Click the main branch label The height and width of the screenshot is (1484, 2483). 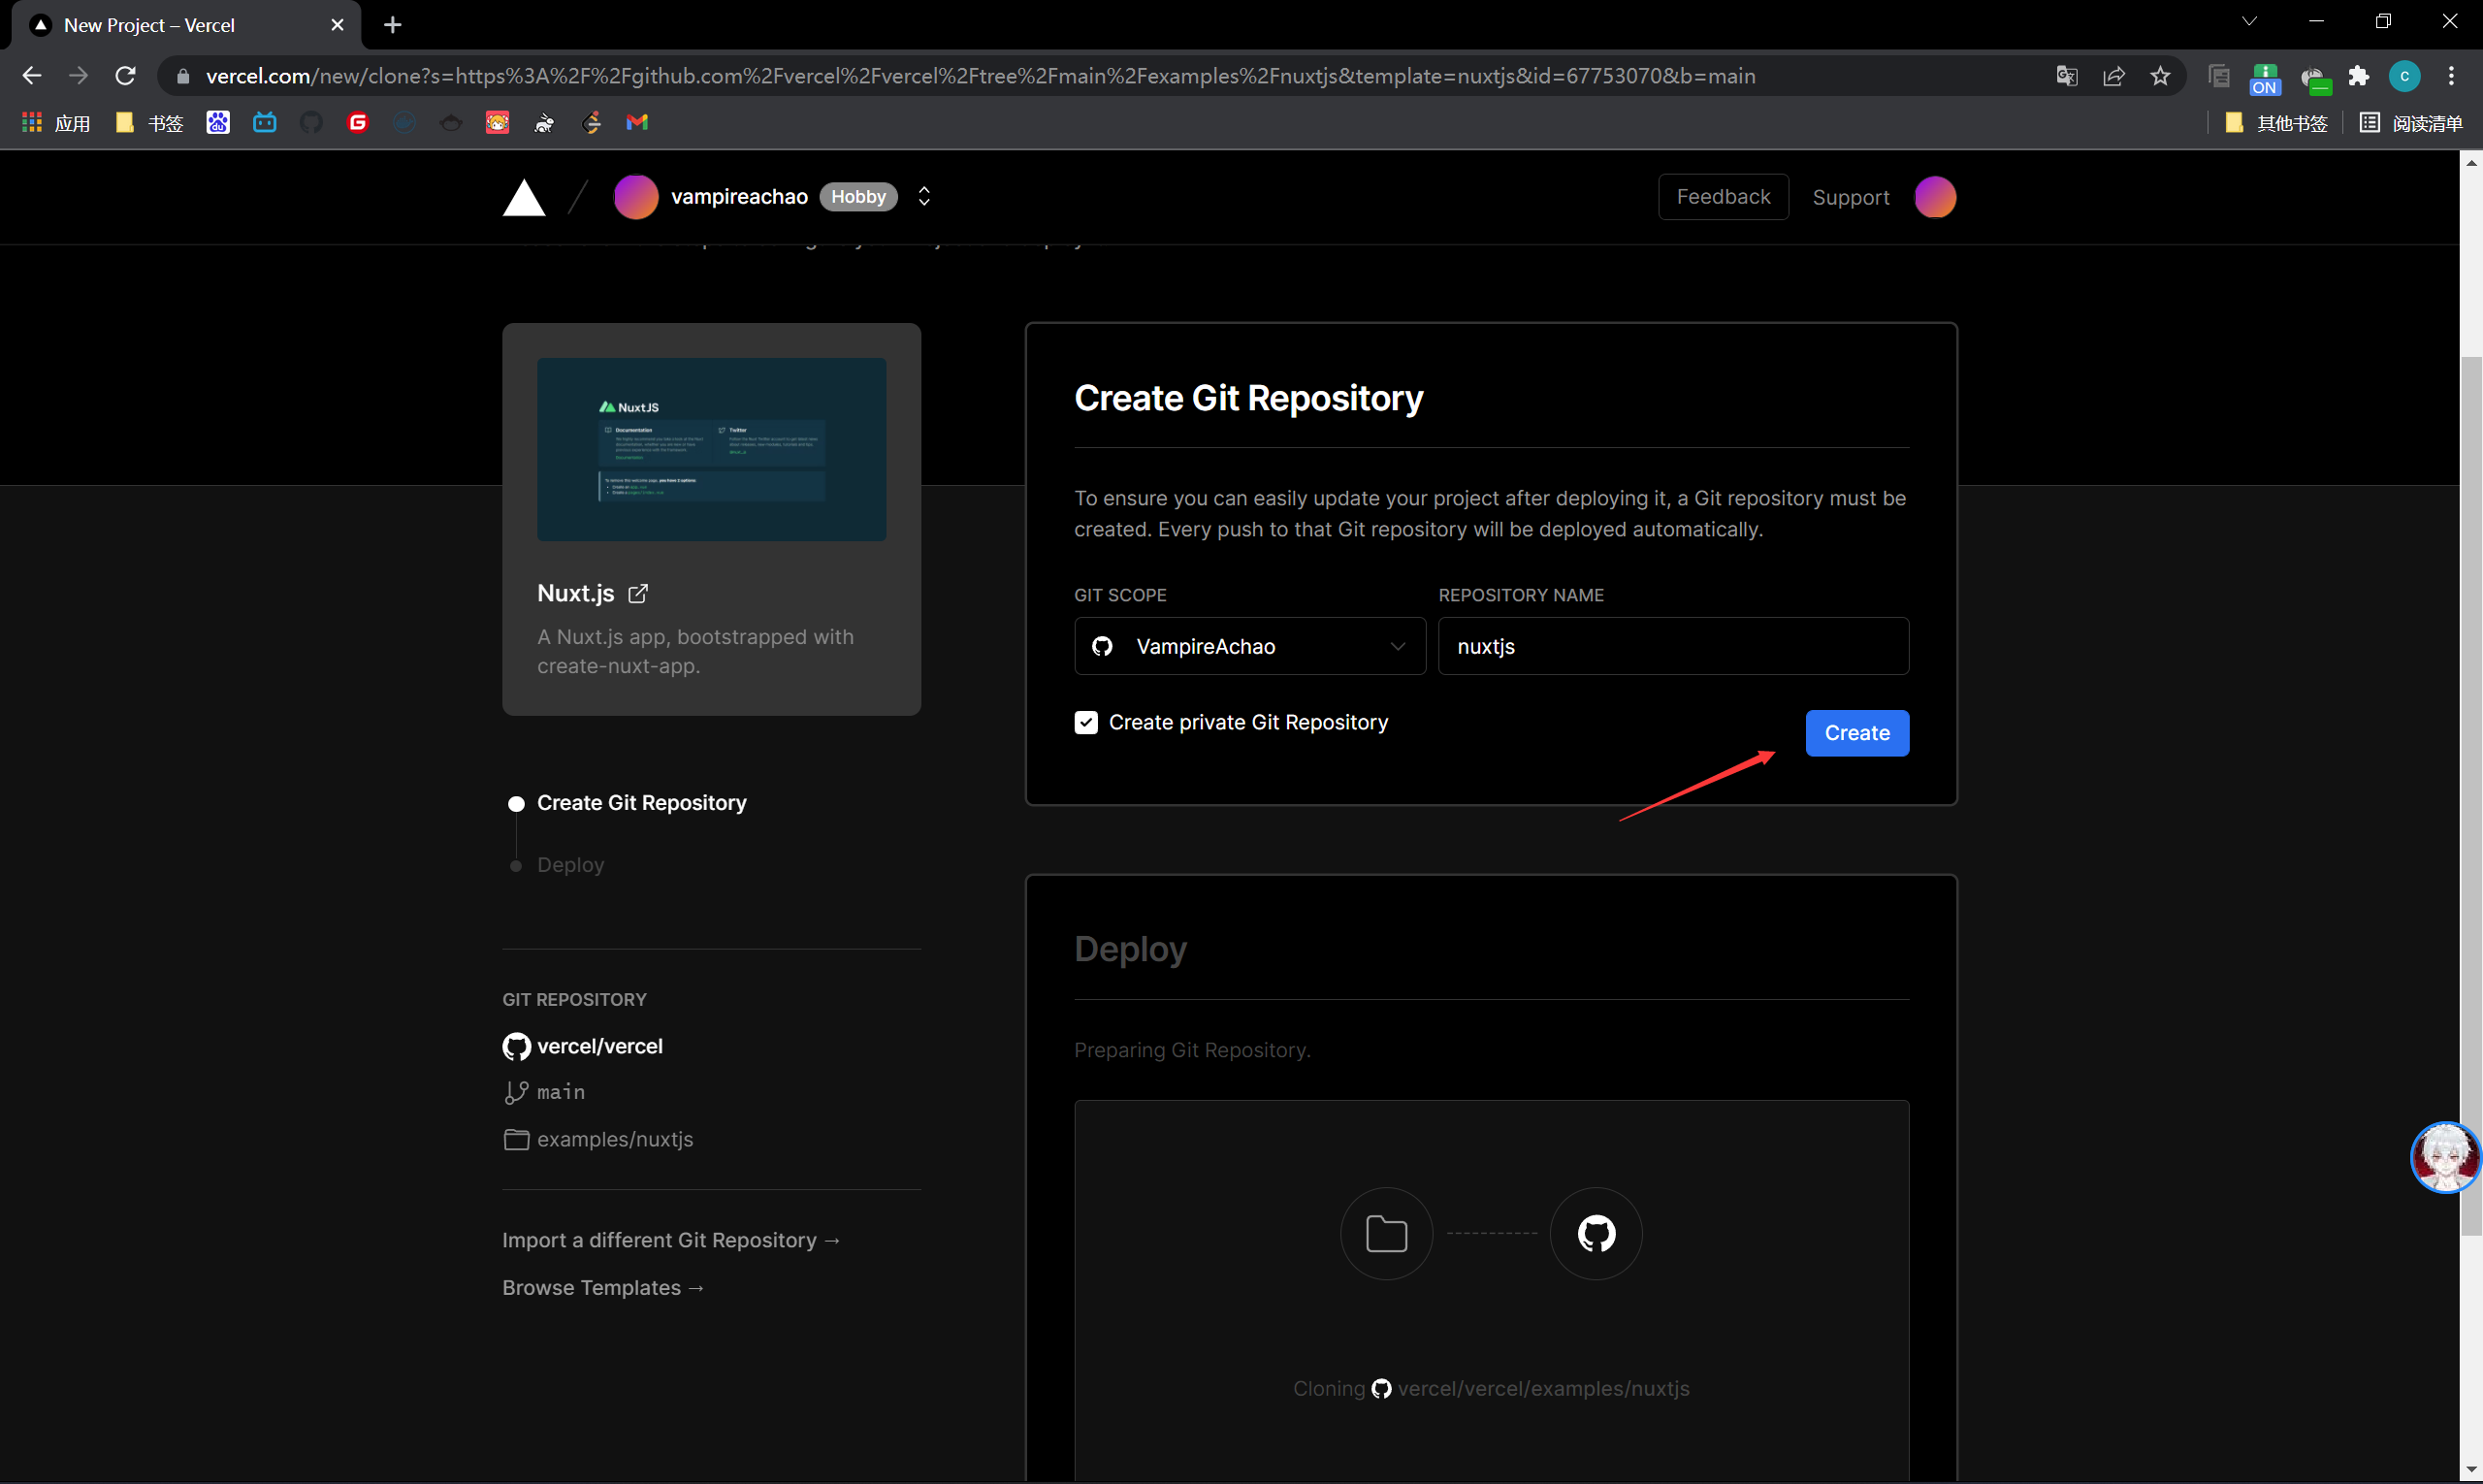(560, 1092)
